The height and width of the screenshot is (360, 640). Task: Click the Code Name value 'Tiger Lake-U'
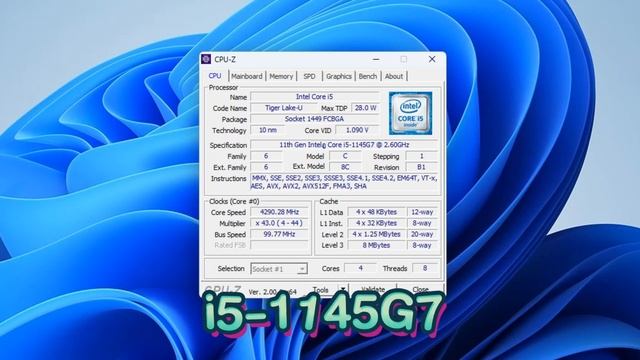pyautogui.click(x=284, y=108)
